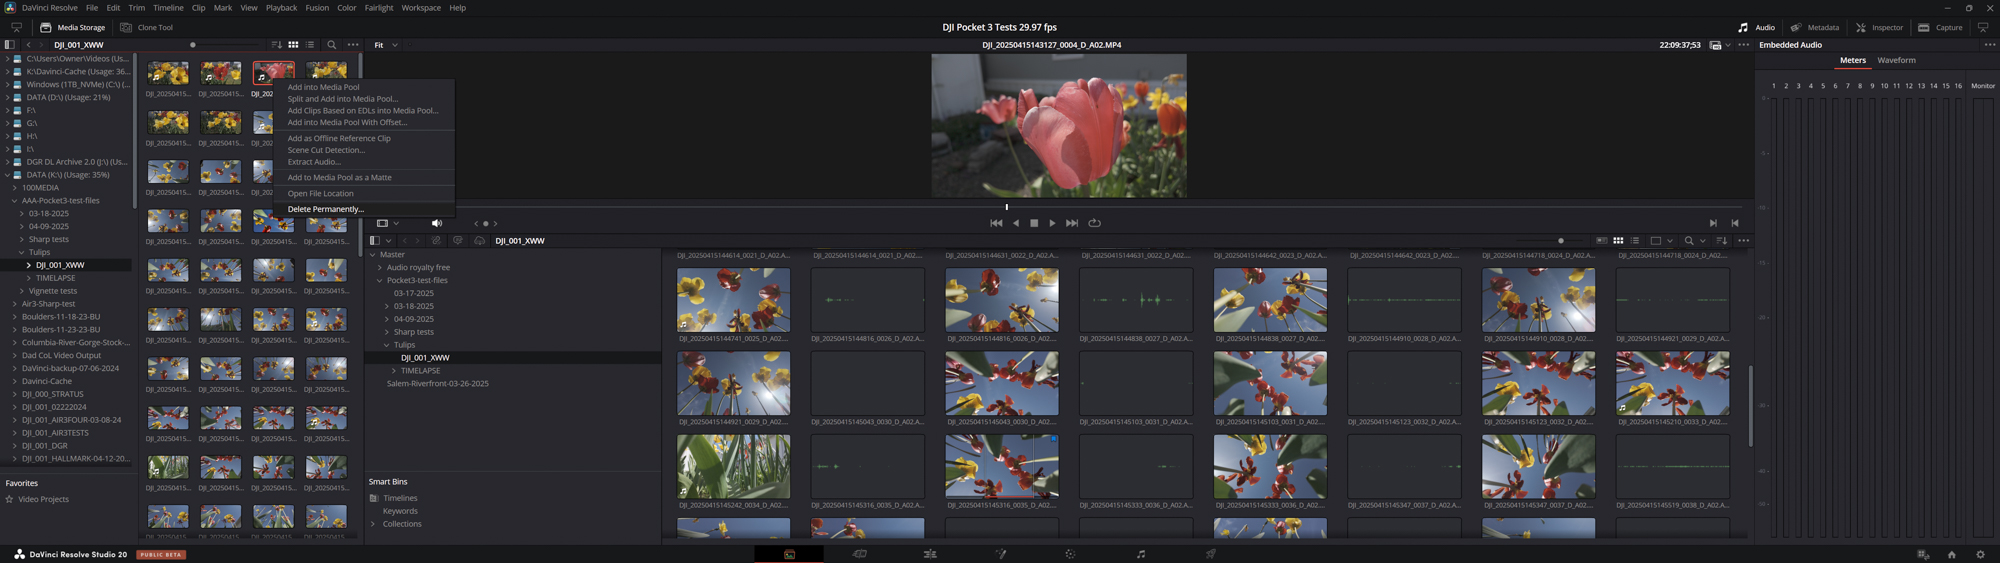Image resolution: width=2000 pixels, height=563 pixels.
Task: Click mark-out icon at viewer right
Action: [1735, 223]
